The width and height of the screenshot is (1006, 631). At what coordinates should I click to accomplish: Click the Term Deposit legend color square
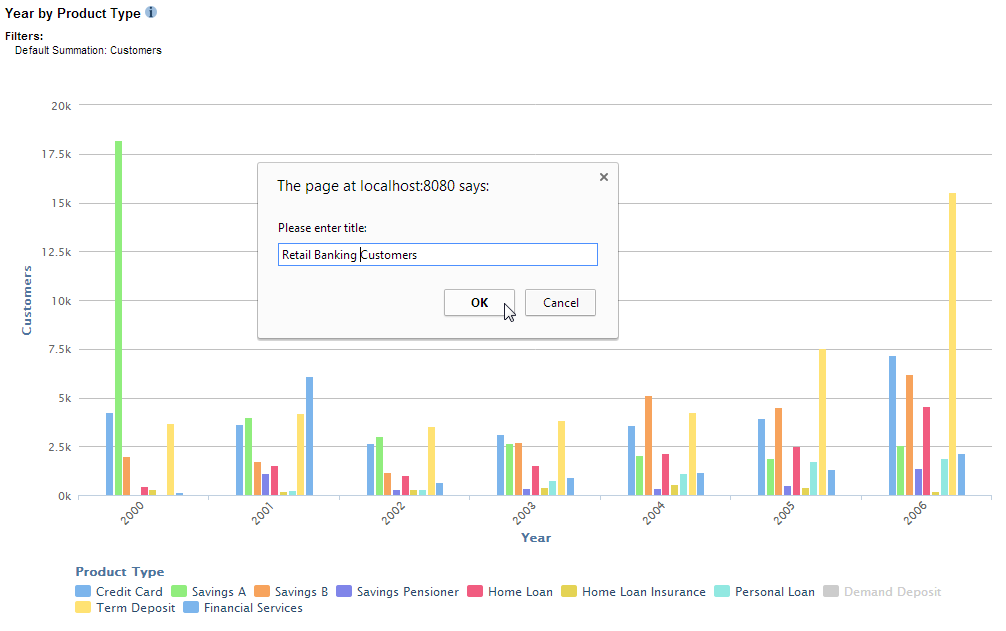click(84, 607)
